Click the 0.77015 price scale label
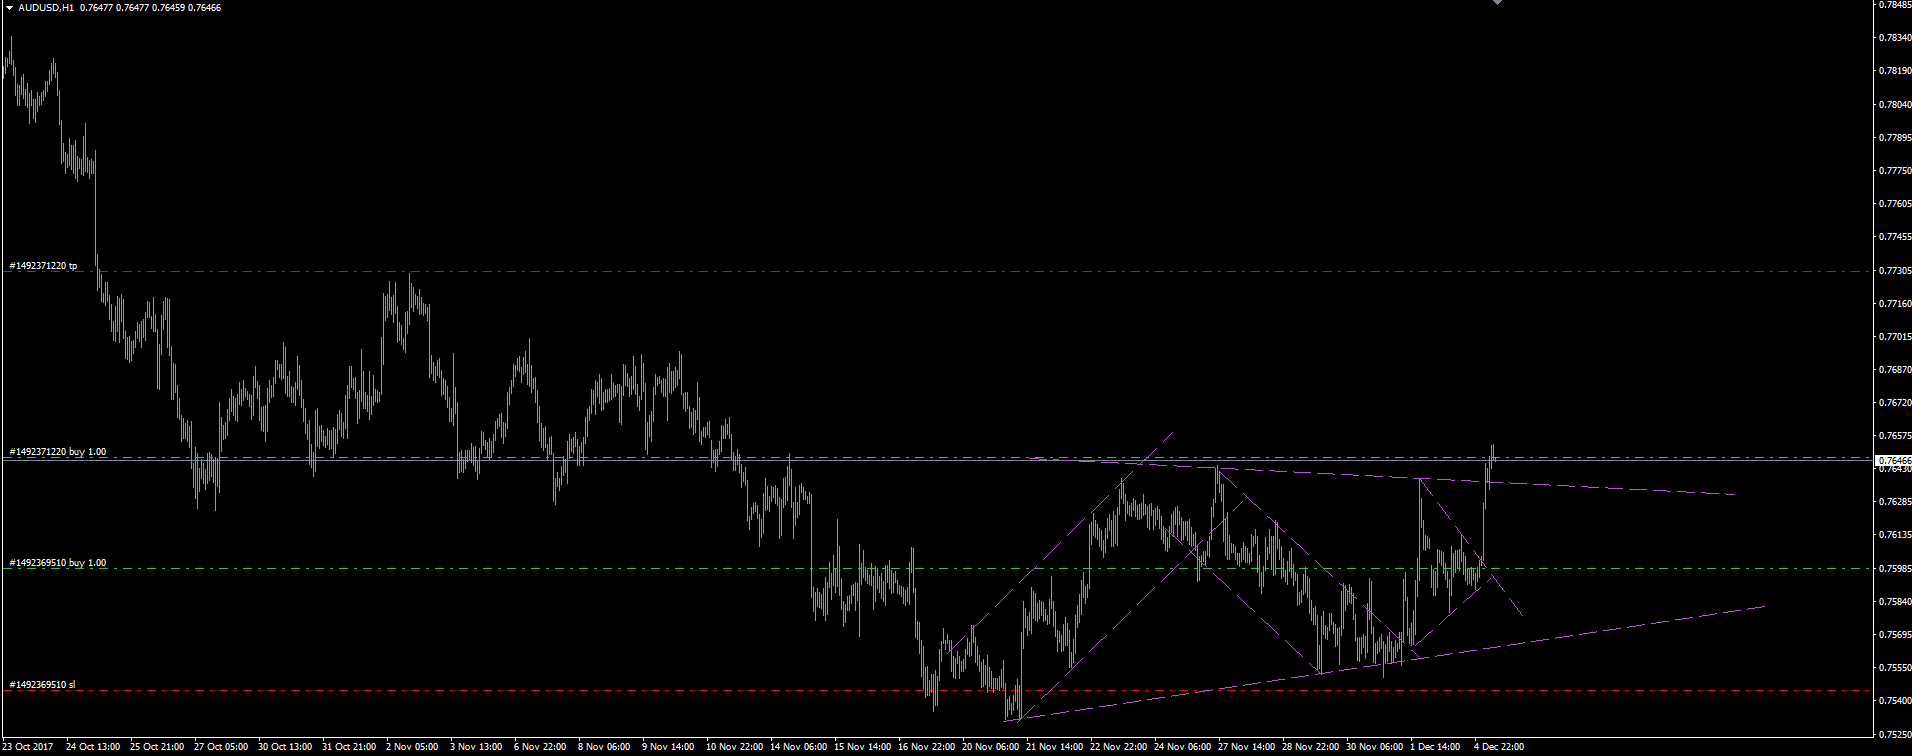The width and height of the screenshot is (1912, 756). click(1894, 337)
